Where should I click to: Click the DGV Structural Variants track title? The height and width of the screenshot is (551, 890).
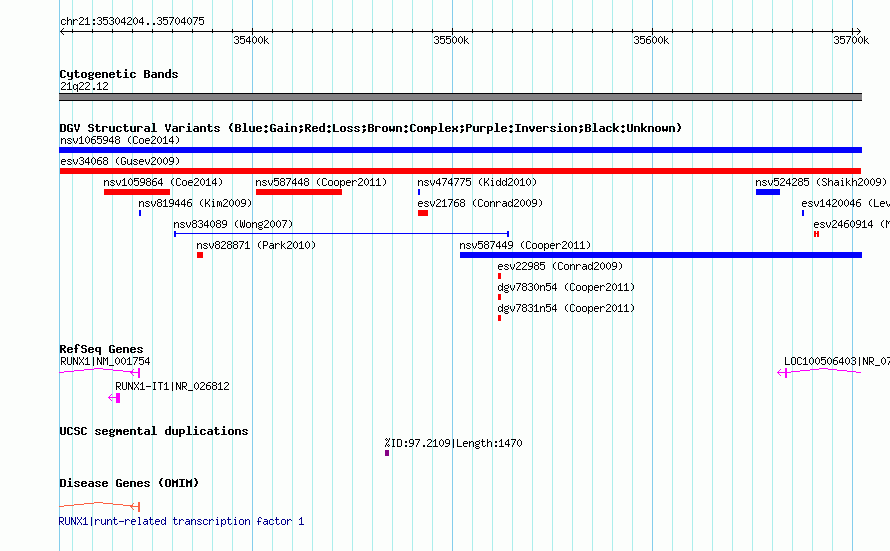[371, 128]
